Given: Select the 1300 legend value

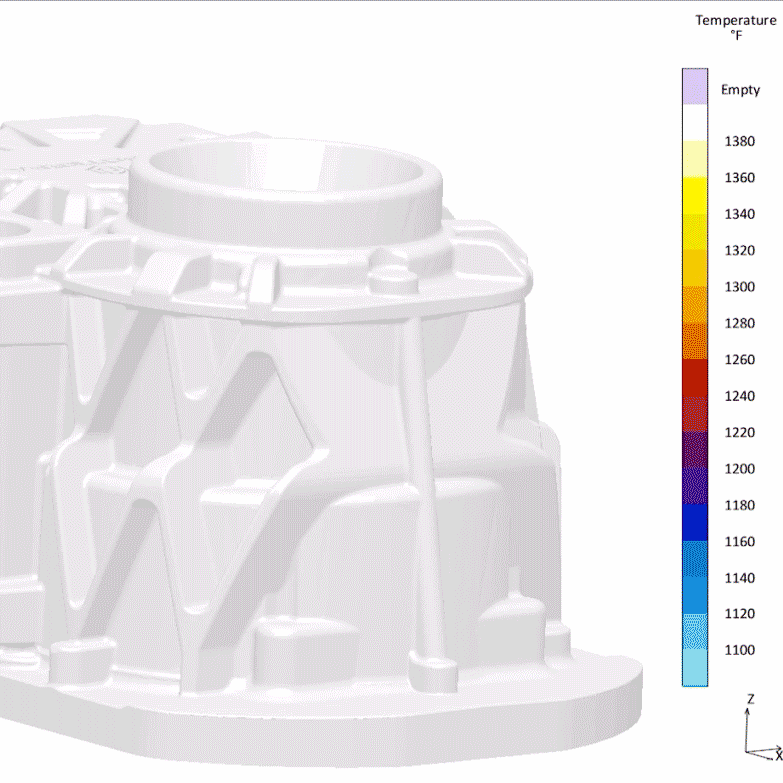Looking at the screenshot, I should 739,287.
